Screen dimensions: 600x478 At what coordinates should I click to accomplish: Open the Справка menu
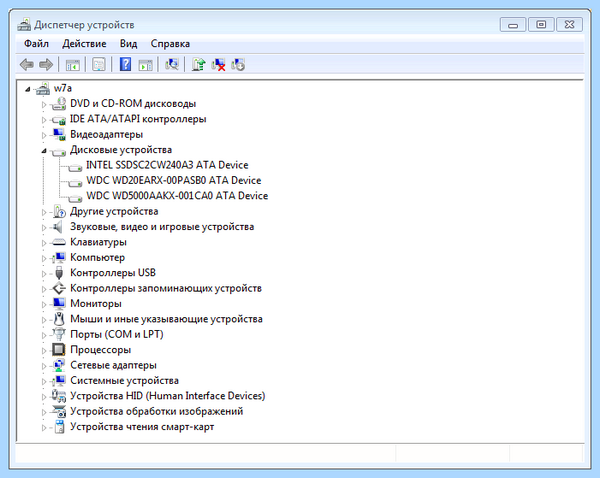(x=170, y=44)
